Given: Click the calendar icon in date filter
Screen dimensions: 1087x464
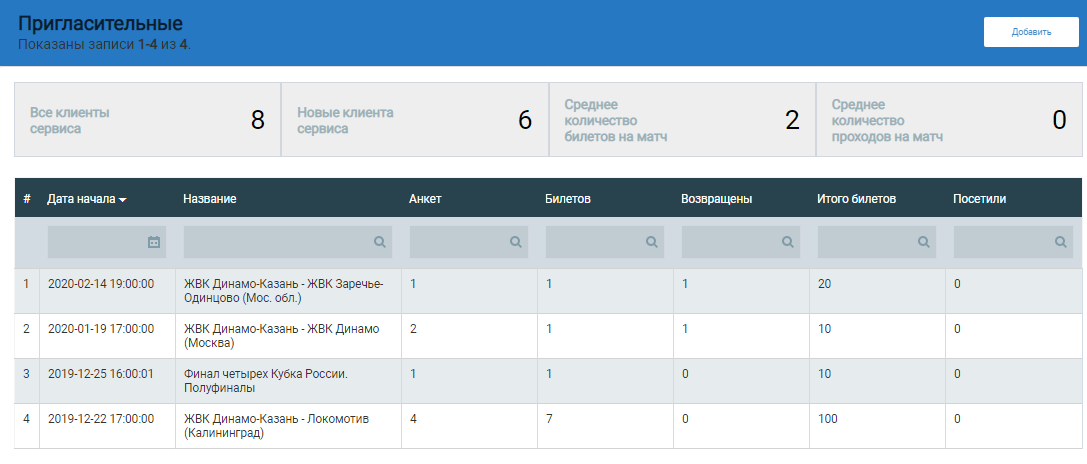Looking at the screenshot, I should click(x=153, y=242).
